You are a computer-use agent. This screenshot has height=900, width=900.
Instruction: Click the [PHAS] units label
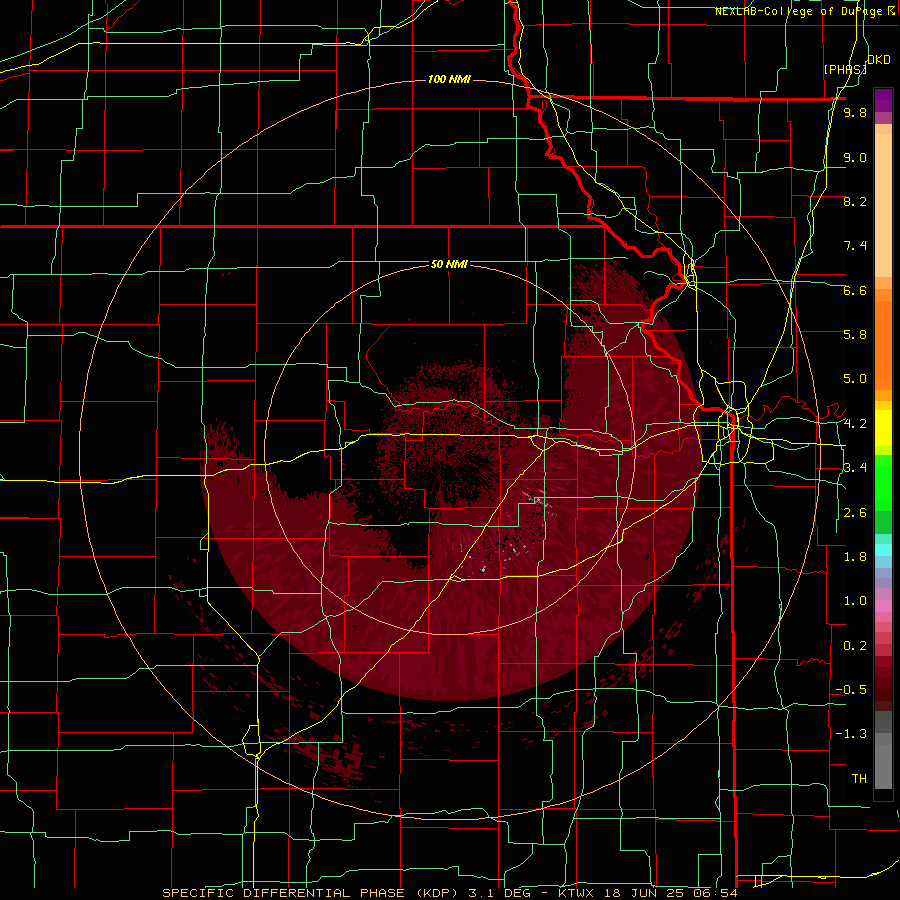845,69
